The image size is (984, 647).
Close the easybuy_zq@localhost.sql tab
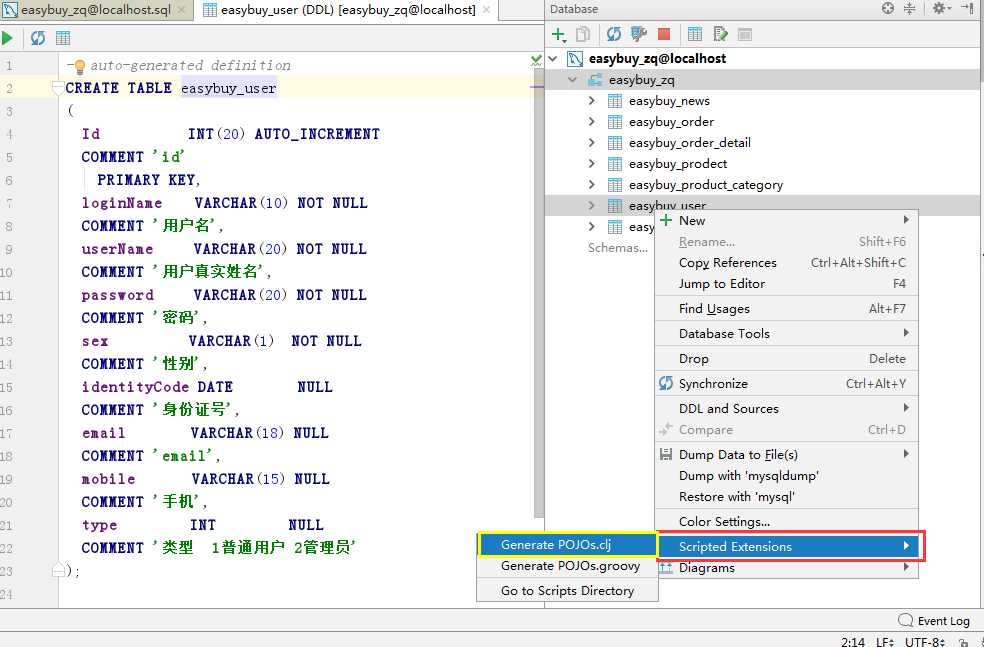pos(181,10)
